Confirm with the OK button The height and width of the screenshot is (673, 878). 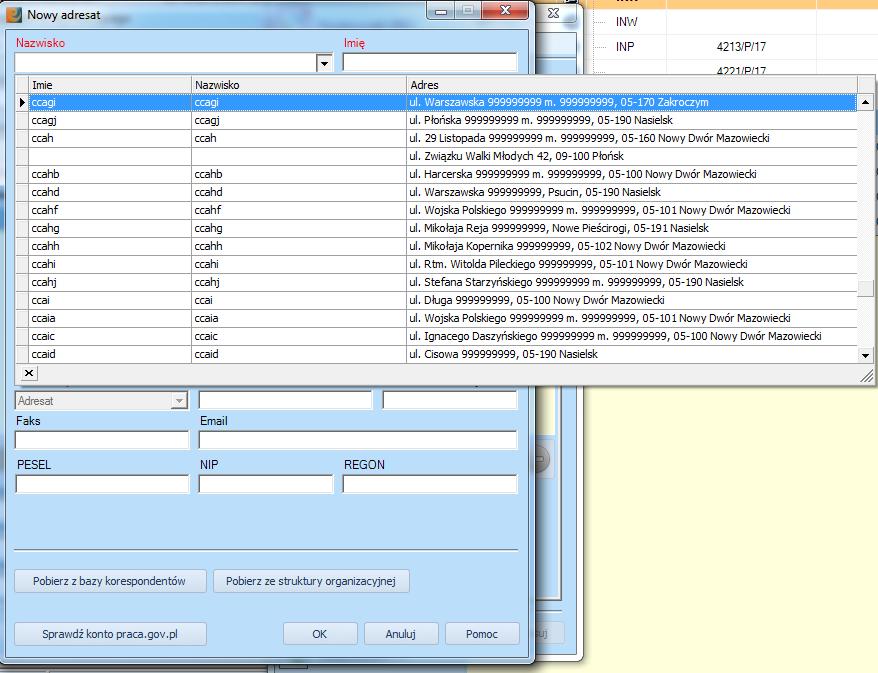tap(320, 634)
